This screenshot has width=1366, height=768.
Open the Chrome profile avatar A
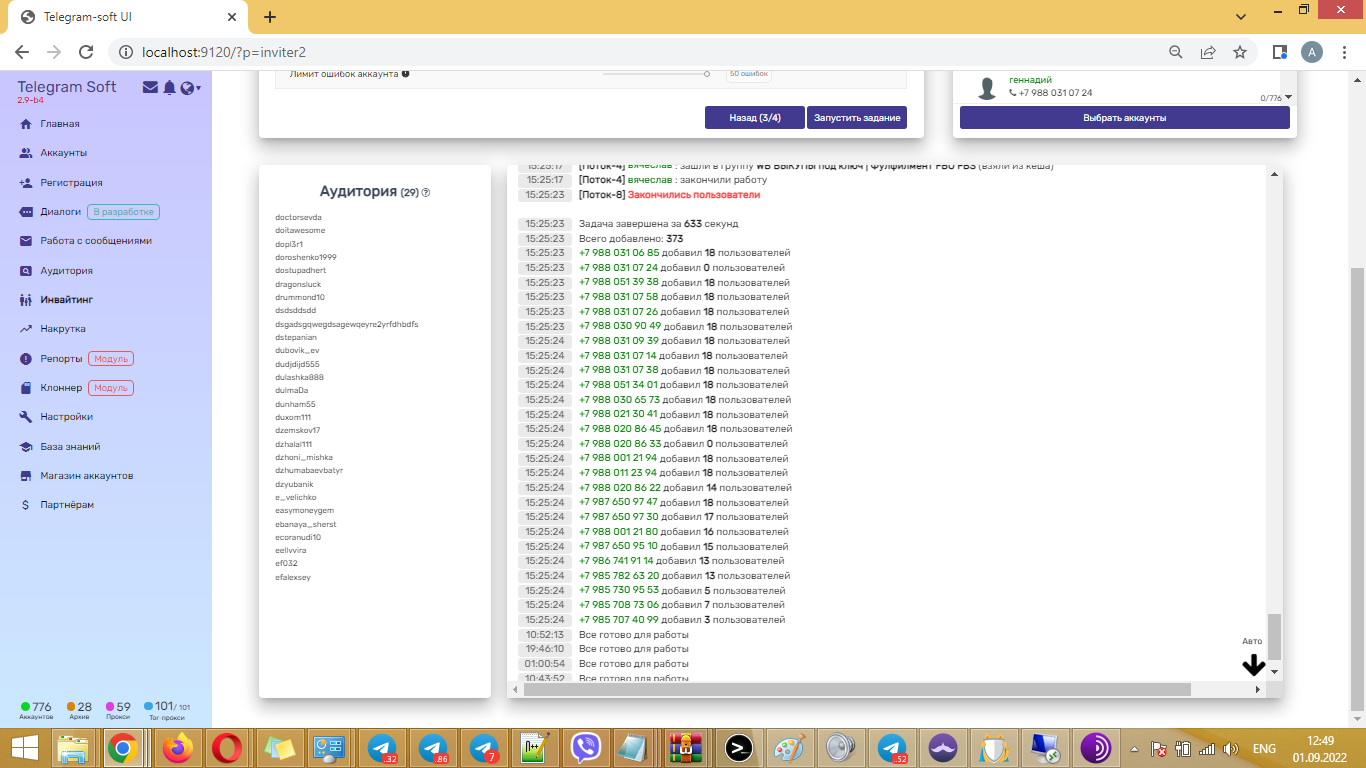click(1312, 52)
